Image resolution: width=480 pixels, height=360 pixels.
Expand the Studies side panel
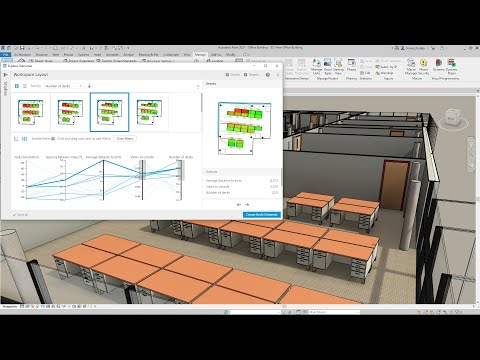(5, 75)
